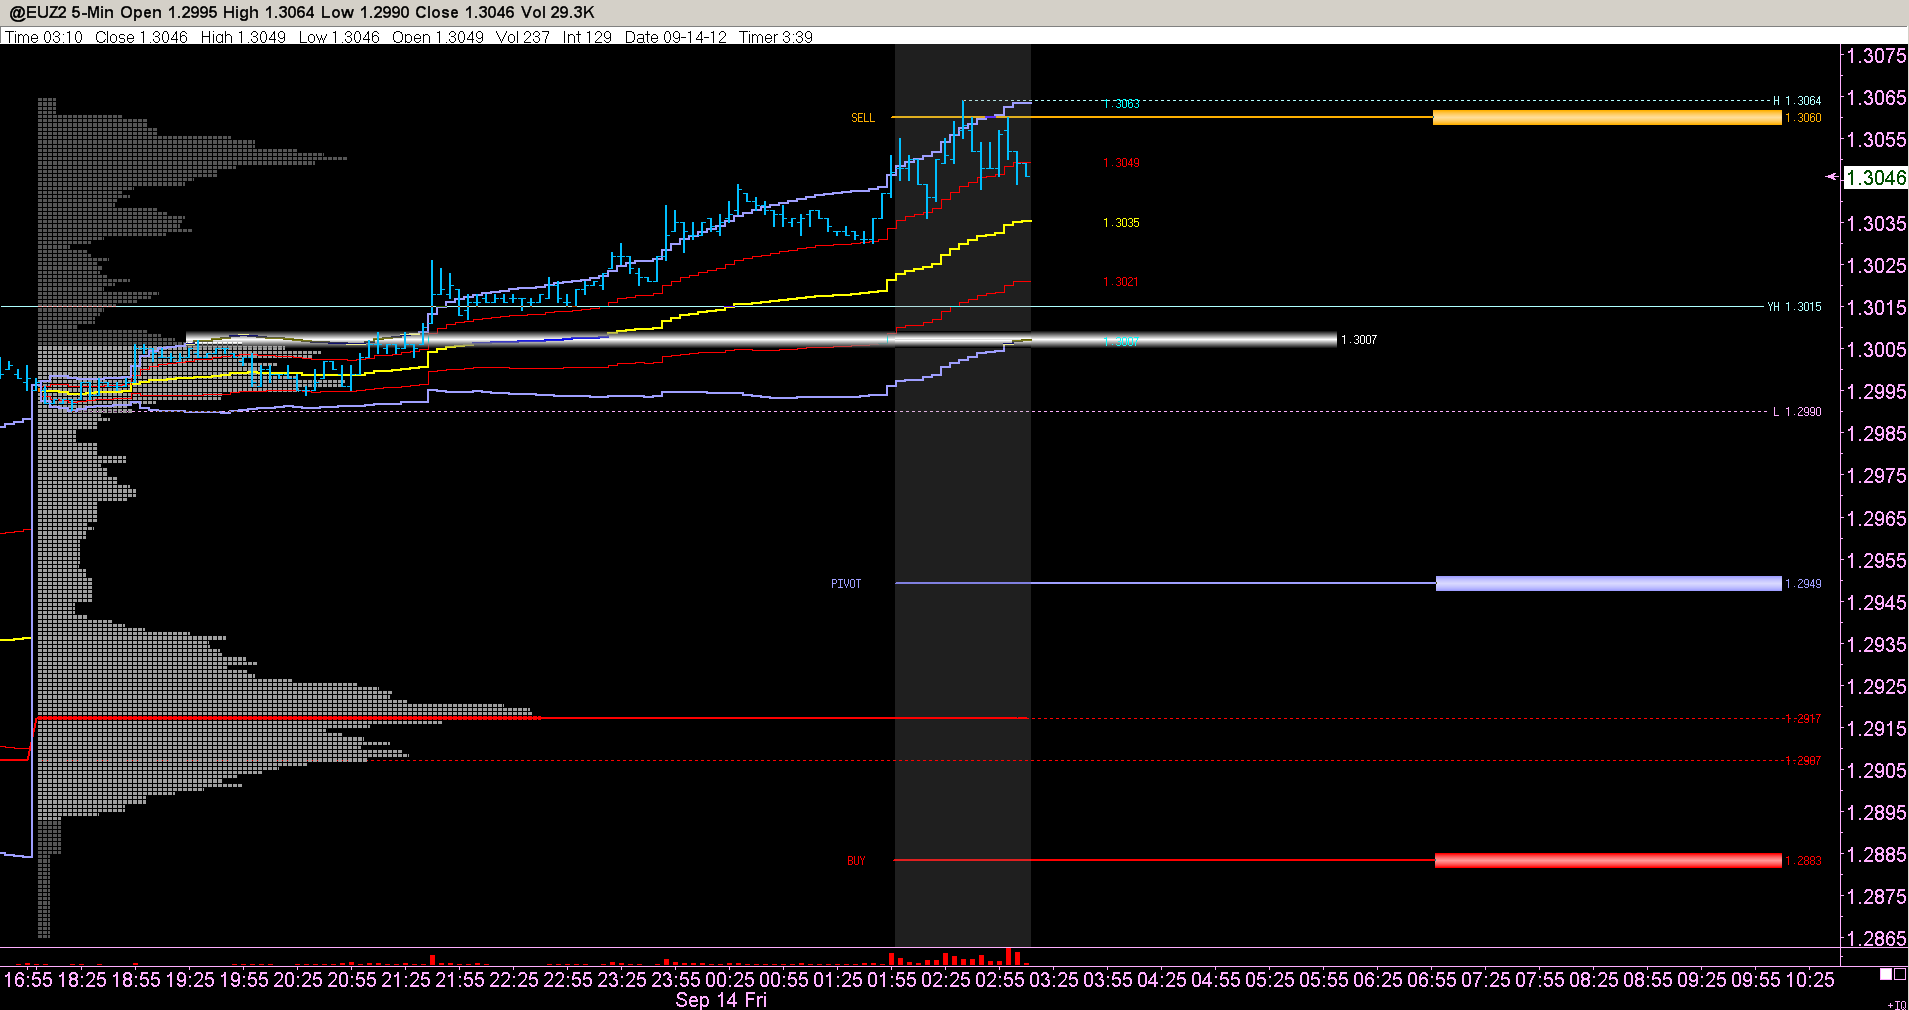Image resolution: width=1909 pixels, height=1010 pixels.
Task: Click the red 1.2883 buy price value
Action: click(1804, 861)
